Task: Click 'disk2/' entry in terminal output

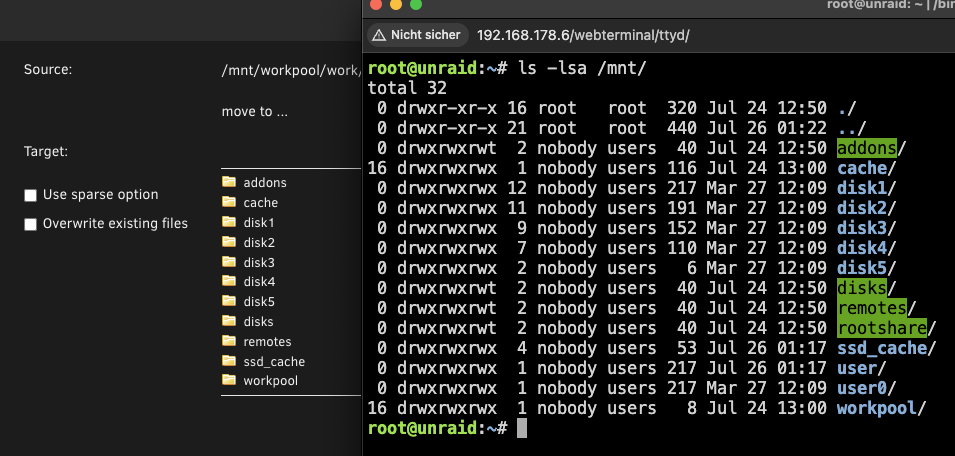Action: pos(867,208)
